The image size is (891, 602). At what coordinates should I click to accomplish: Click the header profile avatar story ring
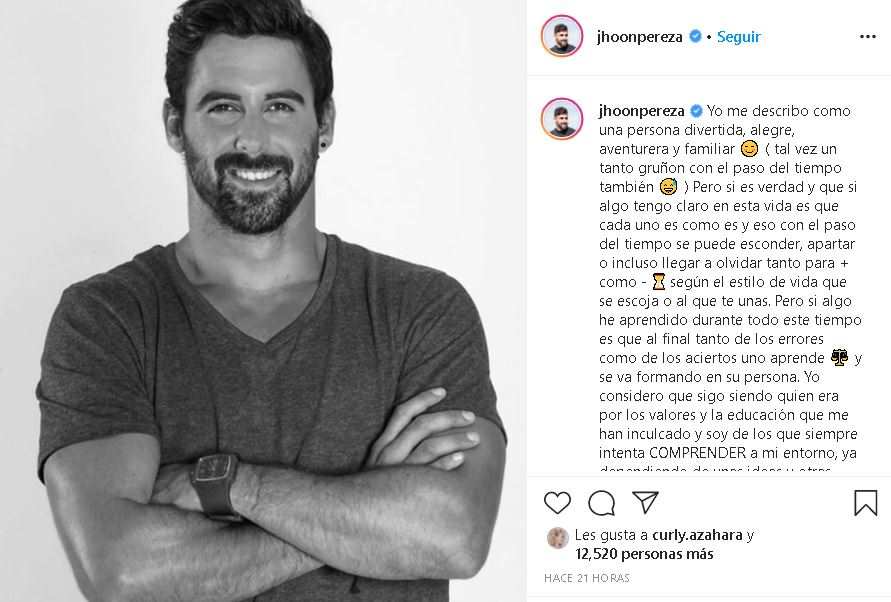[x=561, y=36]
